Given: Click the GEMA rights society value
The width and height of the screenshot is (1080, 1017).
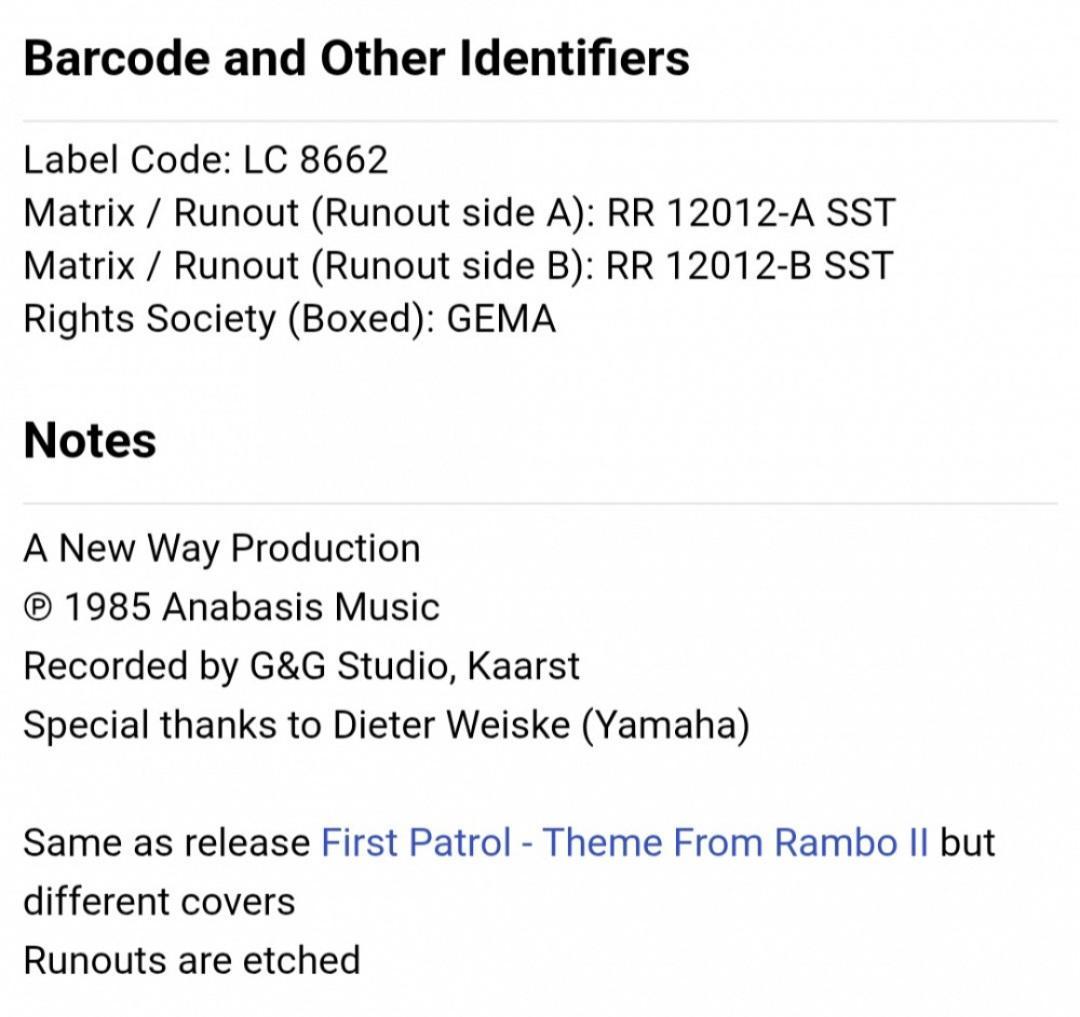Looking at the screenshot, I should click(x=501, y=318).
